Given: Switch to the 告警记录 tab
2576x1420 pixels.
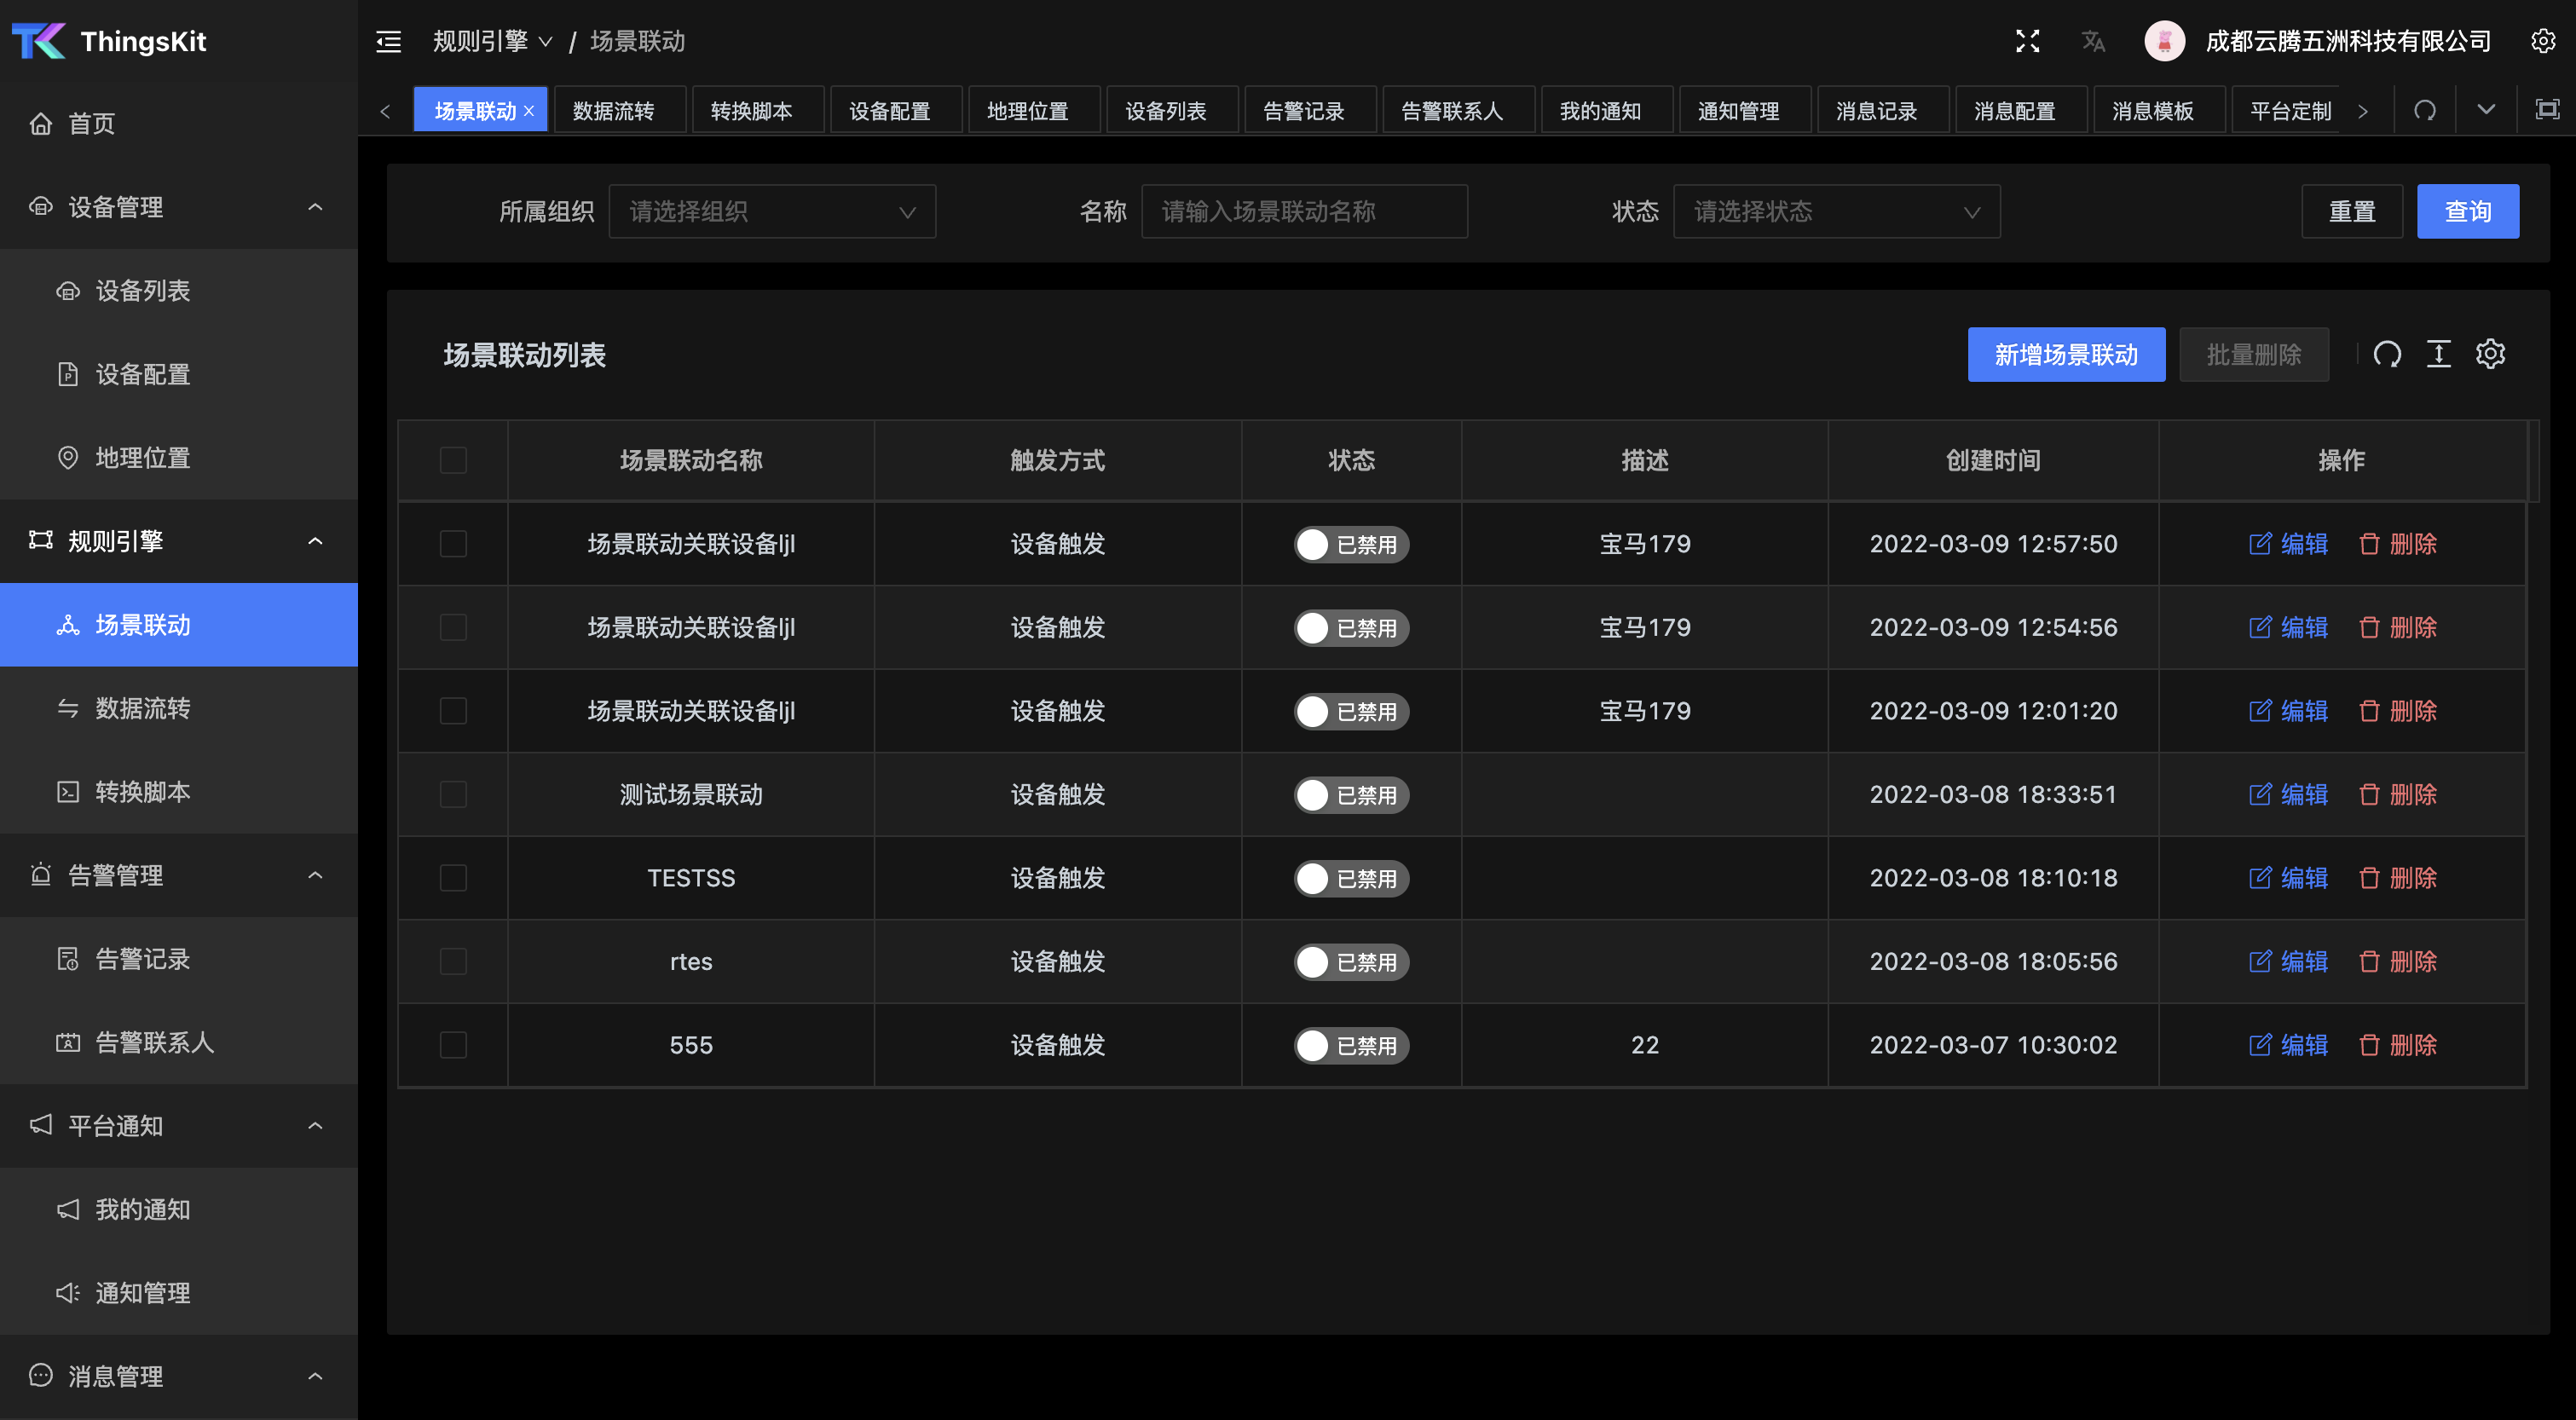Looking at the screenshot, I should click(x=1310, y=110).
